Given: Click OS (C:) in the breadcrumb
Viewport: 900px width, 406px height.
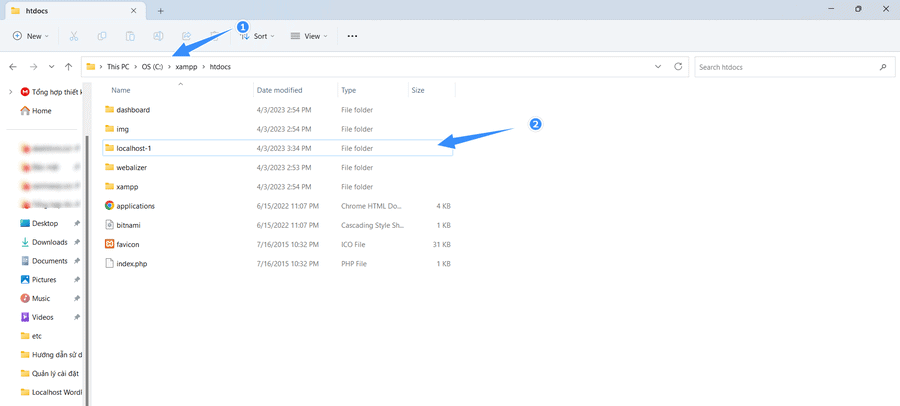Looking at the screenshot, I should [x=153, y=67].
